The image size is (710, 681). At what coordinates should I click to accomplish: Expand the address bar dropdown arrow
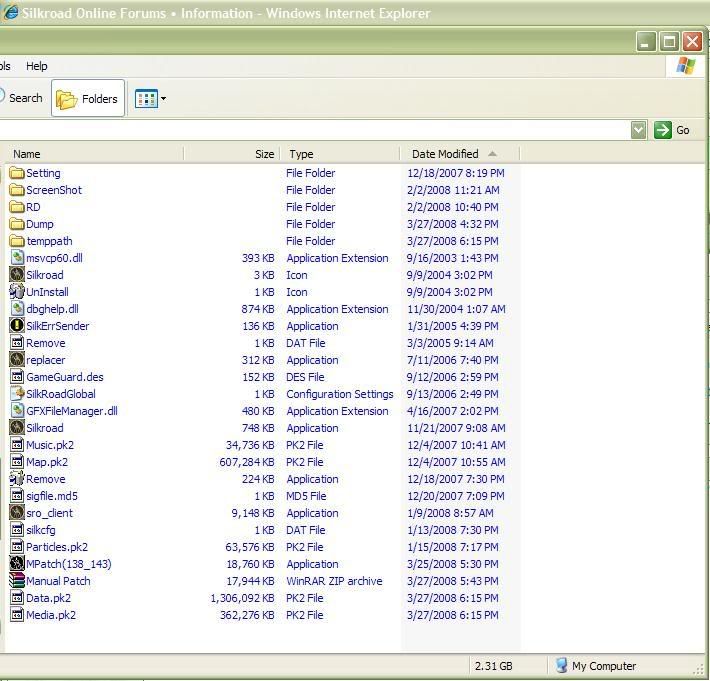click(x=638, y=130)
